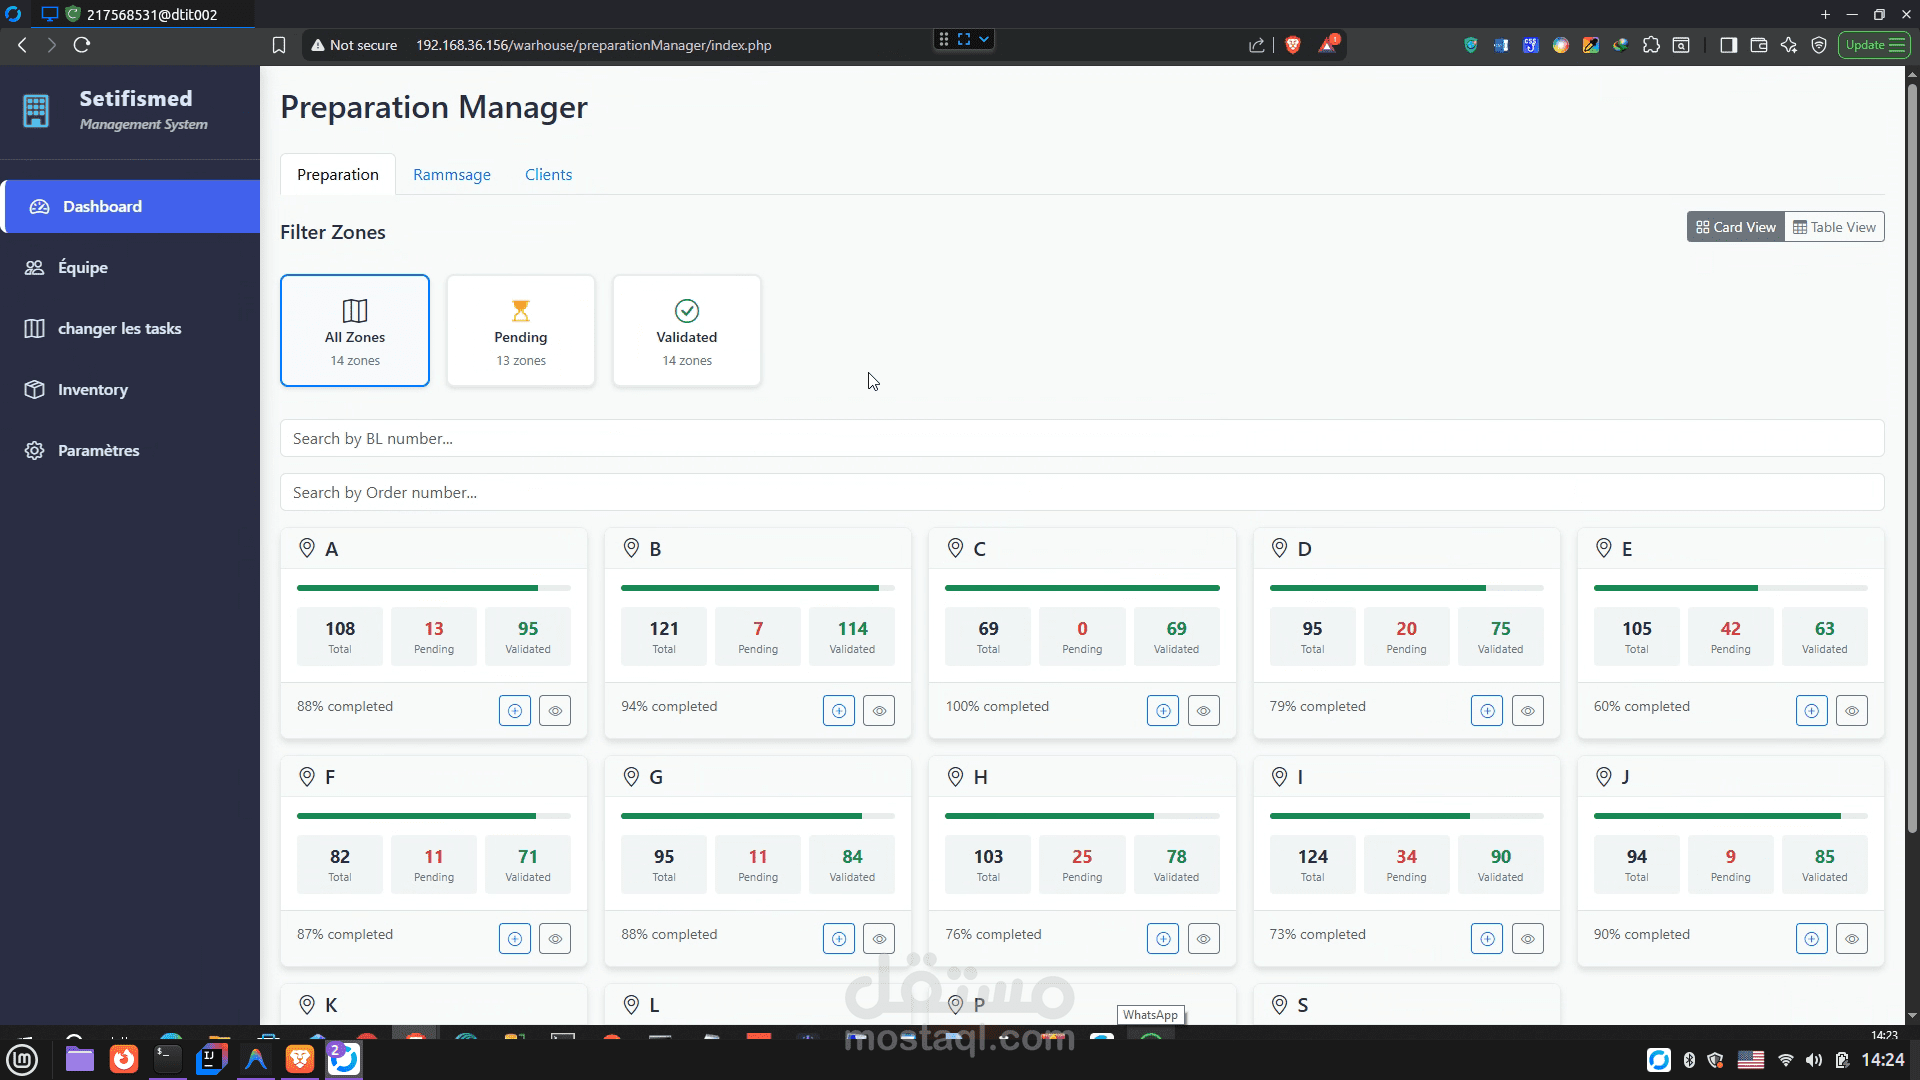Screen dimensions: 1920x1080
Task: Open Paramètres settings in sidebar
Action: [x=98, y=451]
